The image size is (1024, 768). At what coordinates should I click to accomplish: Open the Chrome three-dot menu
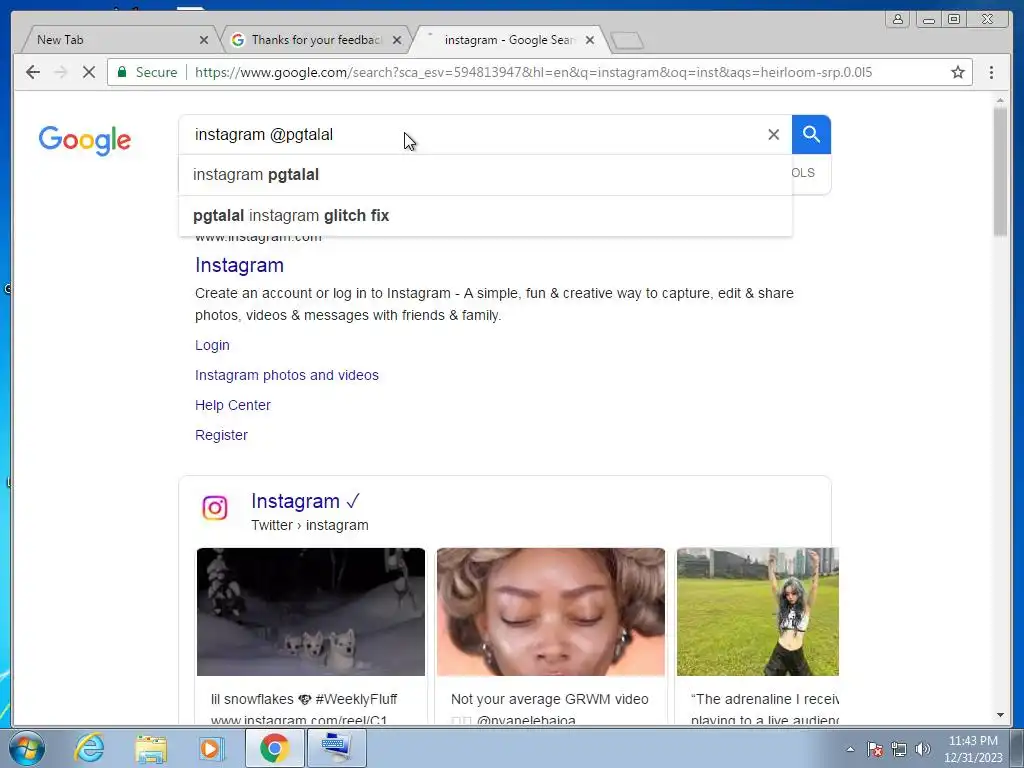[991, 72]
